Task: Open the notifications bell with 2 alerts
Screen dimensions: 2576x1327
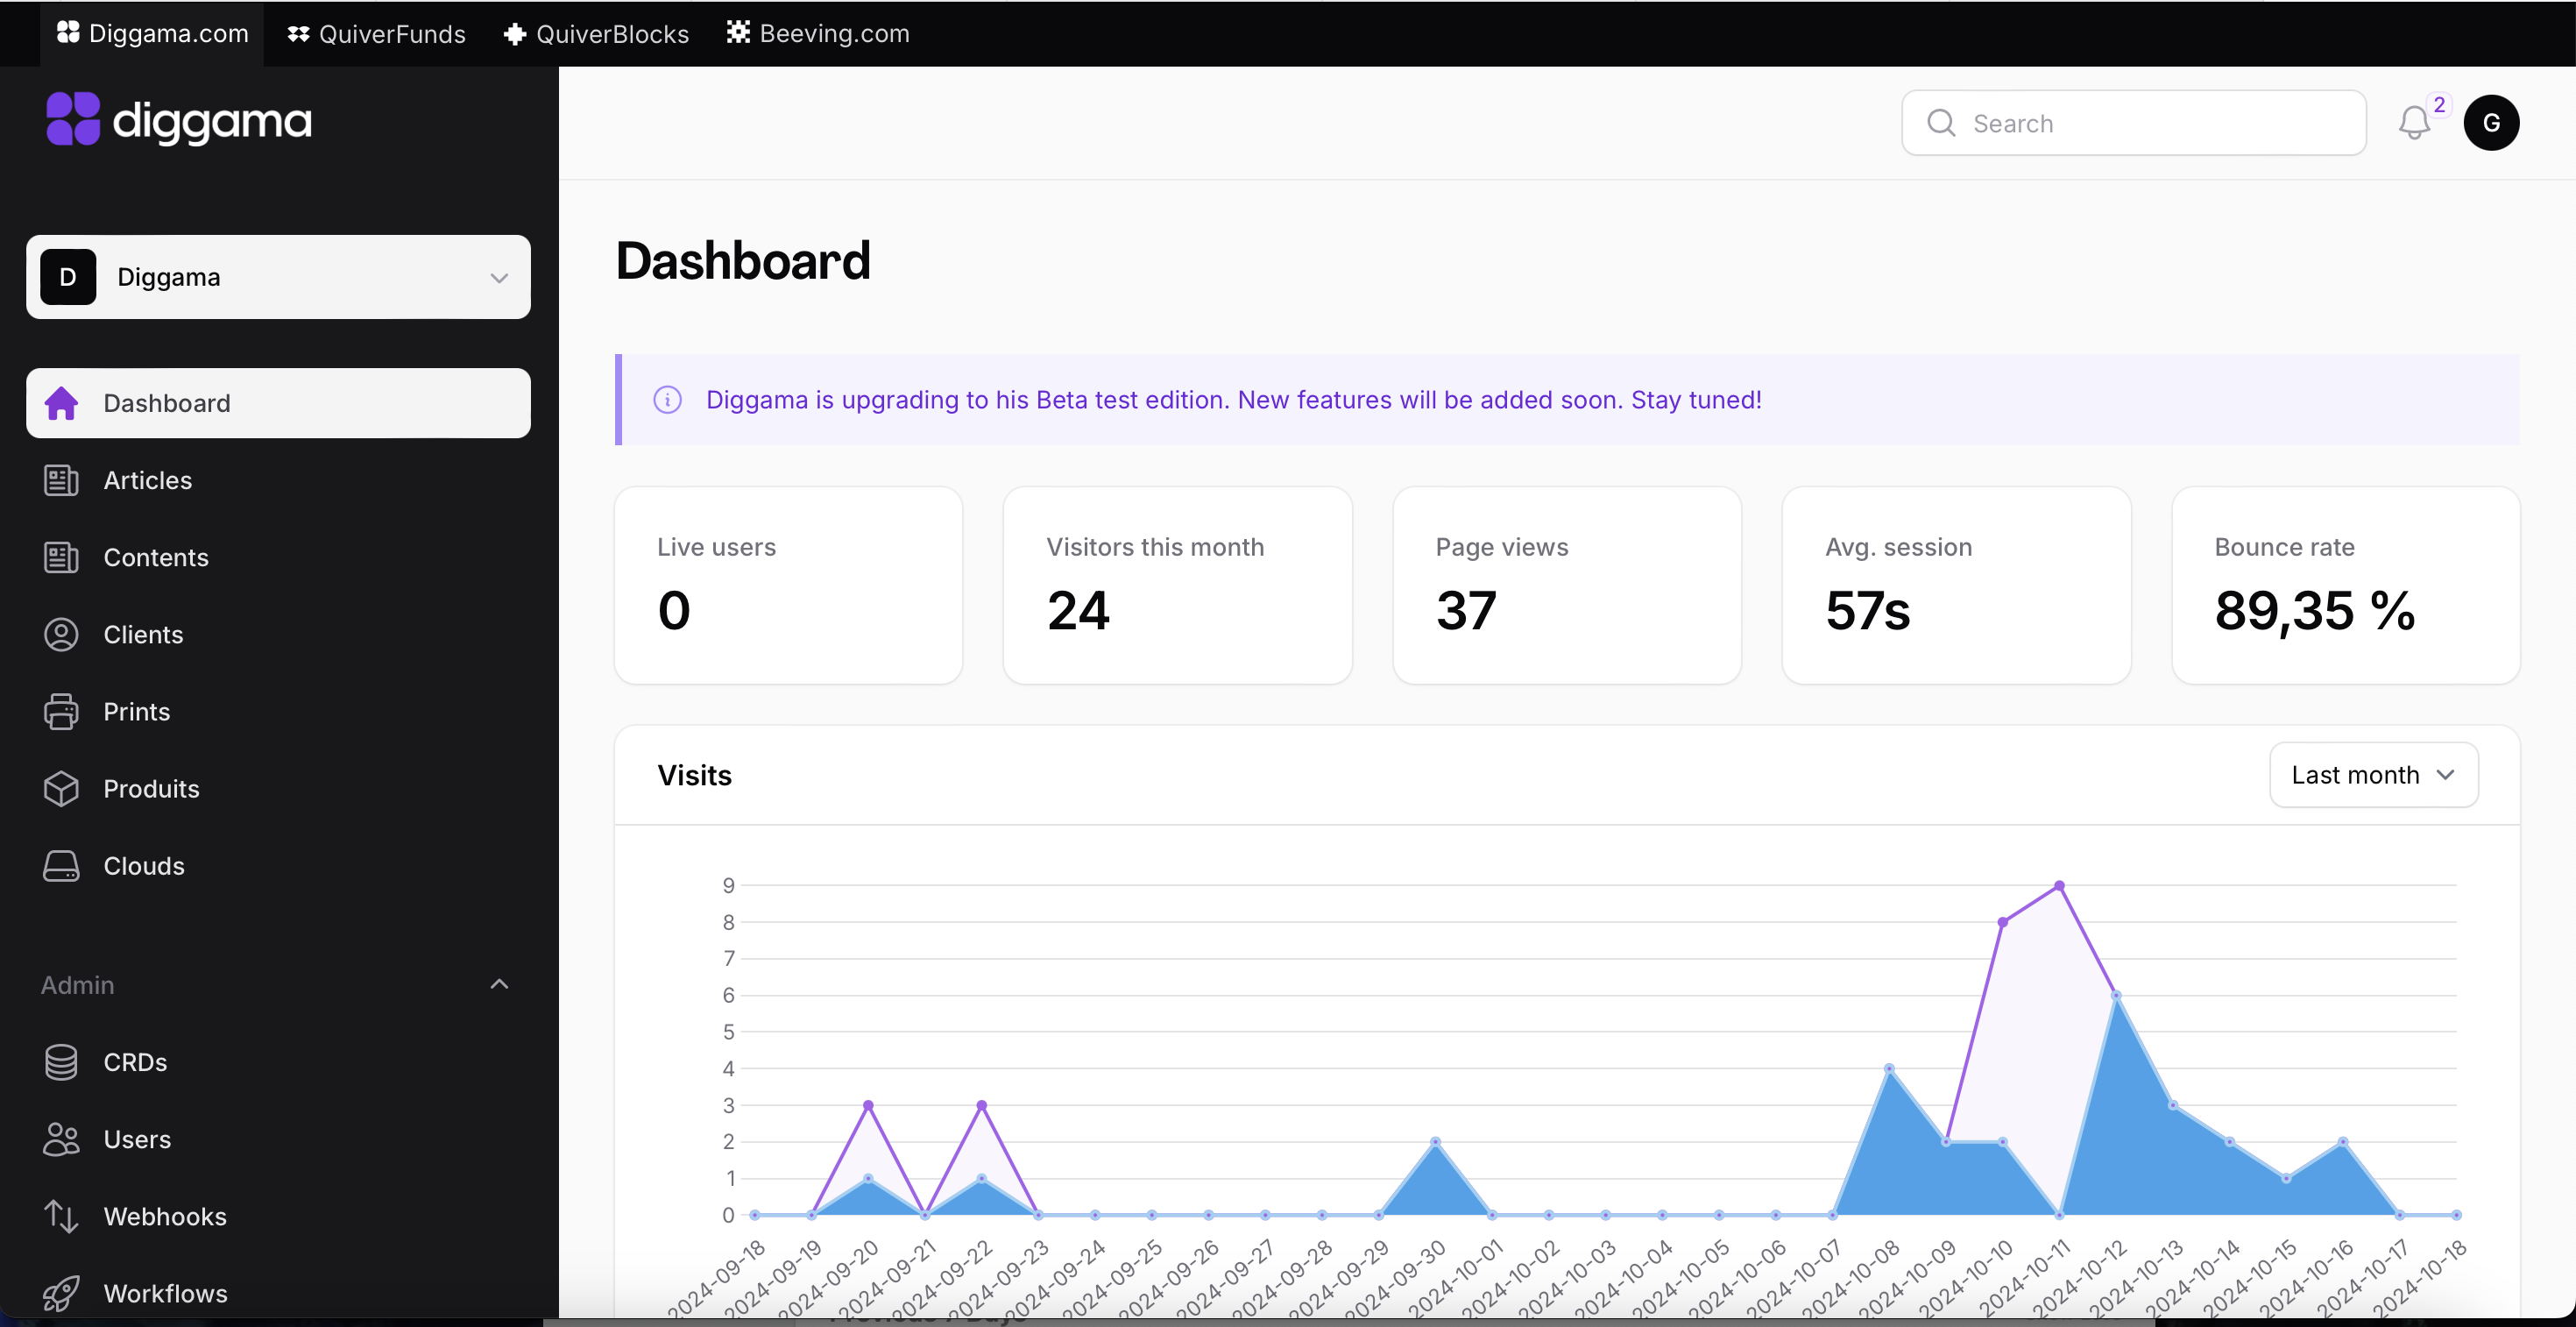Action: click(2417, 123)
